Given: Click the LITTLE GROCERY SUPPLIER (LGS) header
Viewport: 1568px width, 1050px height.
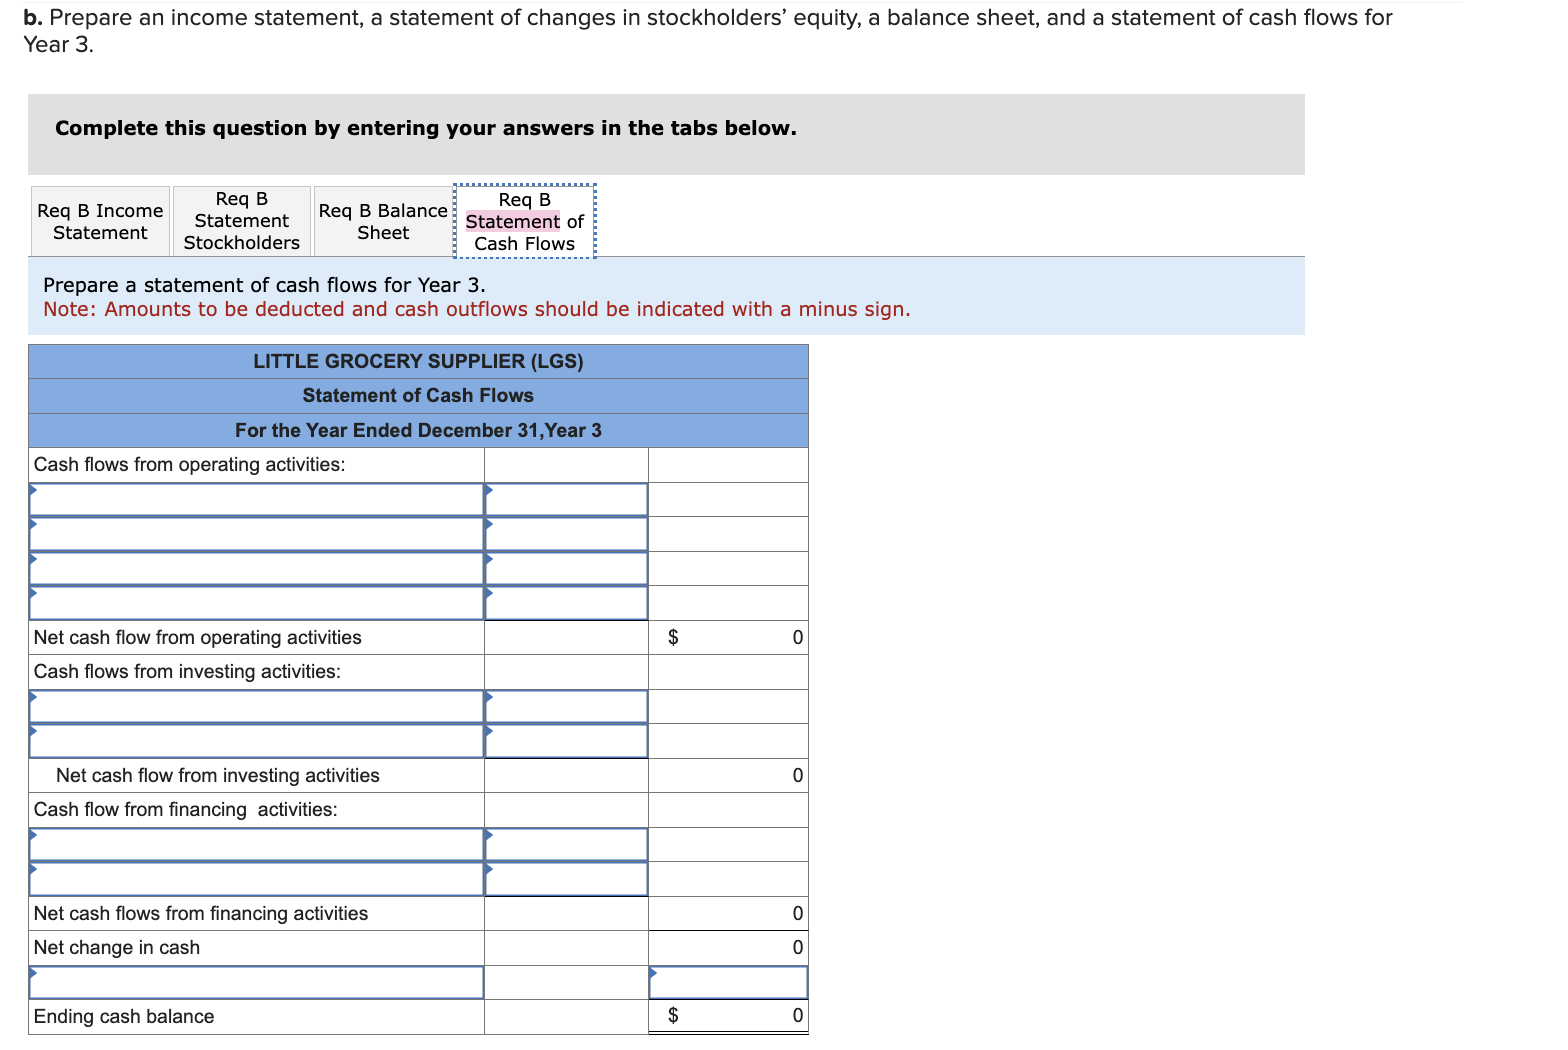Looking at the screenshot, I should [x=418, y=361].
